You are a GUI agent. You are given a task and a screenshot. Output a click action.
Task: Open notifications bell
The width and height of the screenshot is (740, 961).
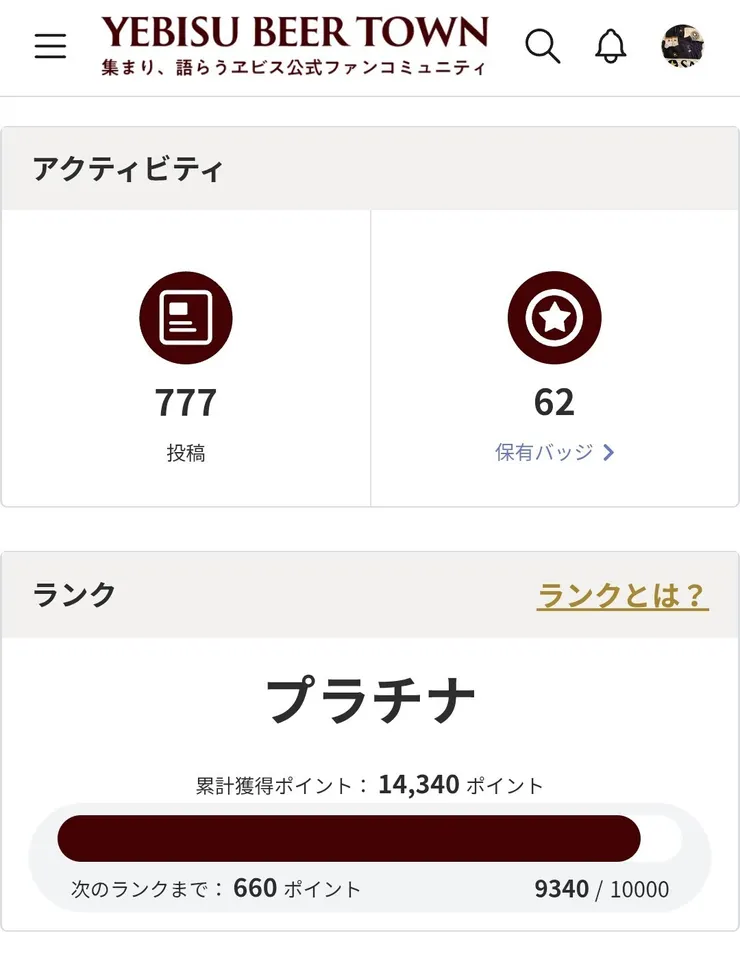611,46
